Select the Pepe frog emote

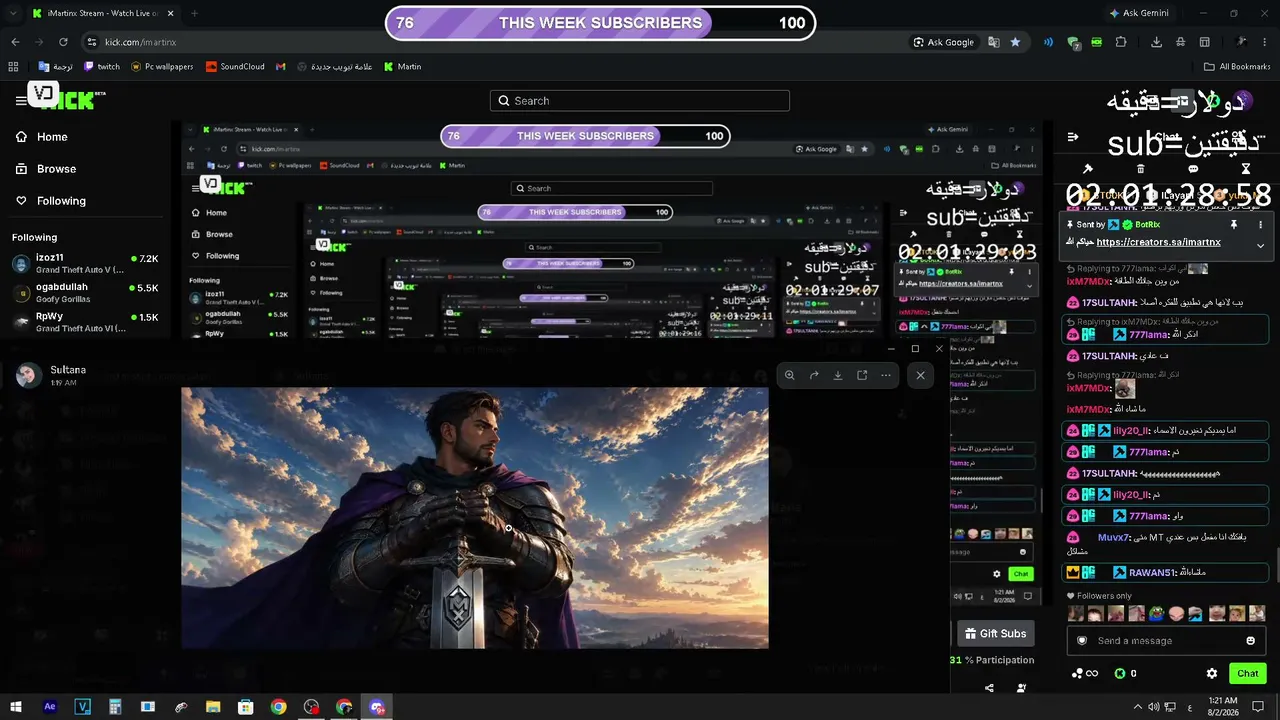pos(1157,613)
